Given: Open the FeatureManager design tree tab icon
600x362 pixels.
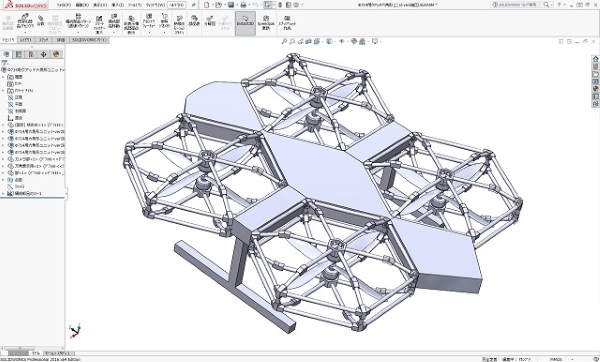Looking at the screenshot, I should click(6, 54).
